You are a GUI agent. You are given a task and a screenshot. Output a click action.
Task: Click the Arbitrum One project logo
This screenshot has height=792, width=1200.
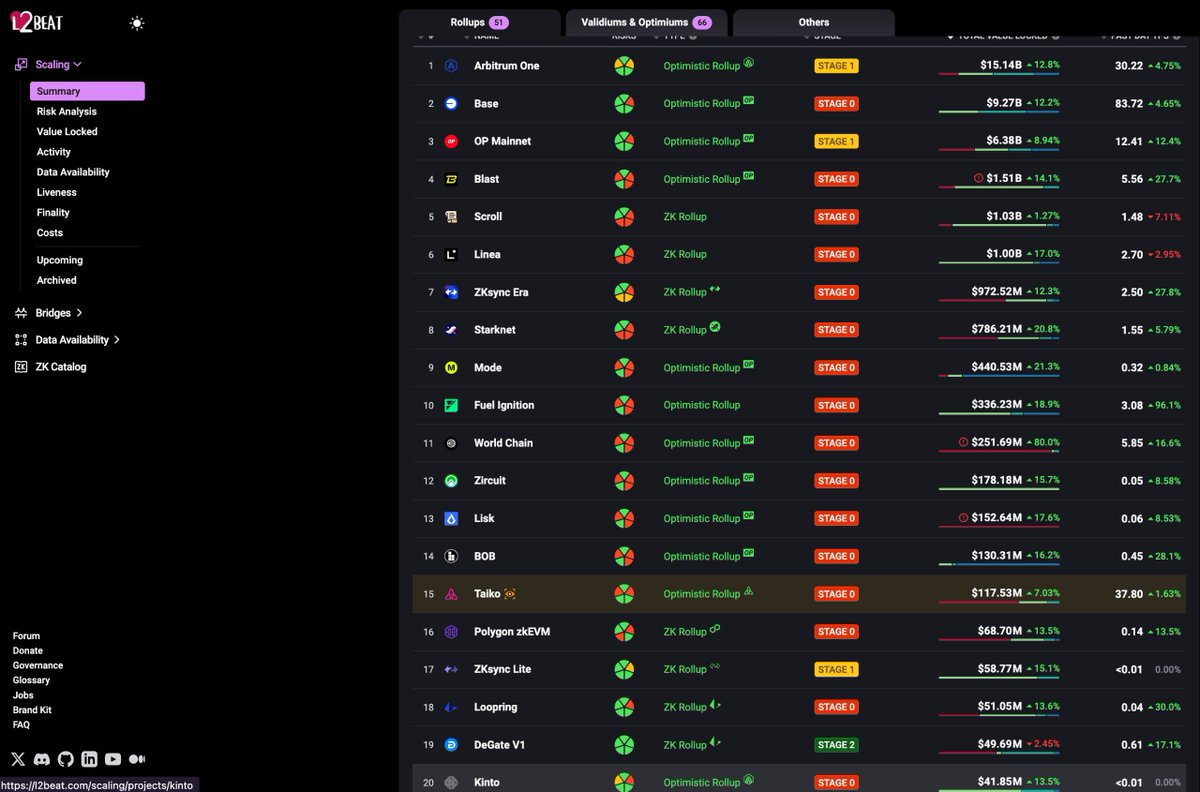coord(452,66)
